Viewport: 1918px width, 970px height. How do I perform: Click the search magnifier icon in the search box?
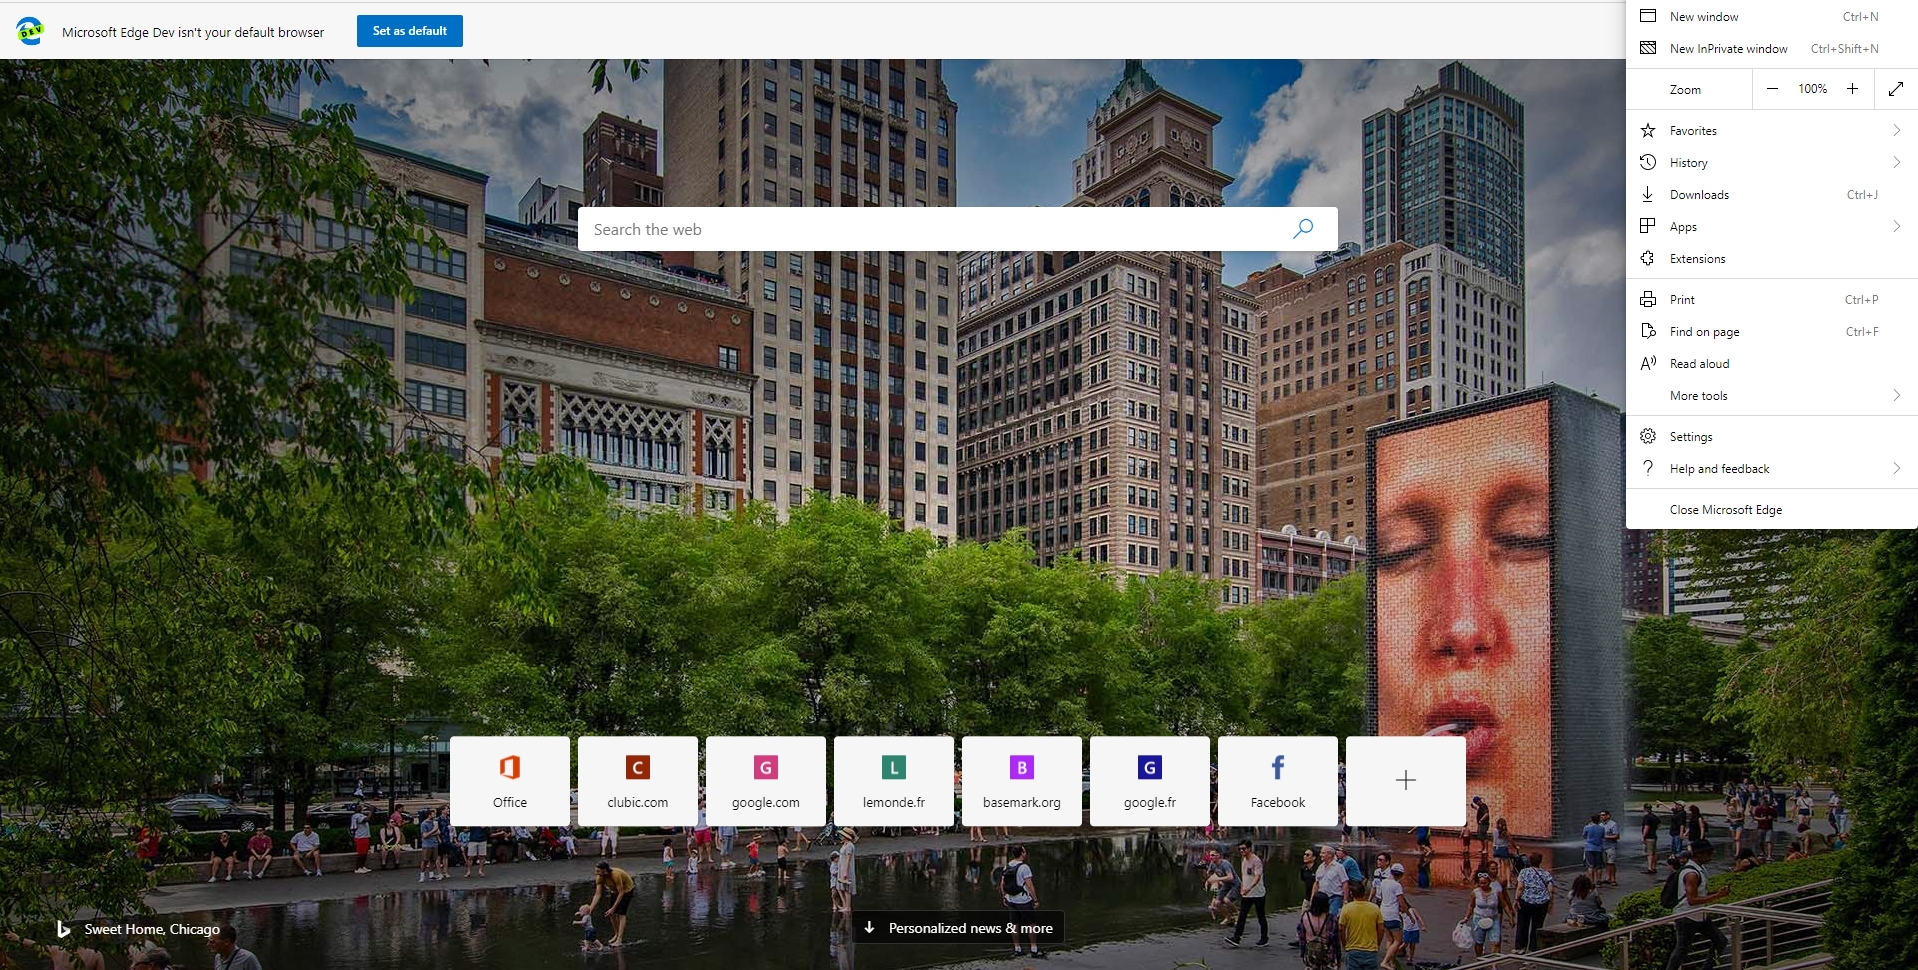point(1302,229)
